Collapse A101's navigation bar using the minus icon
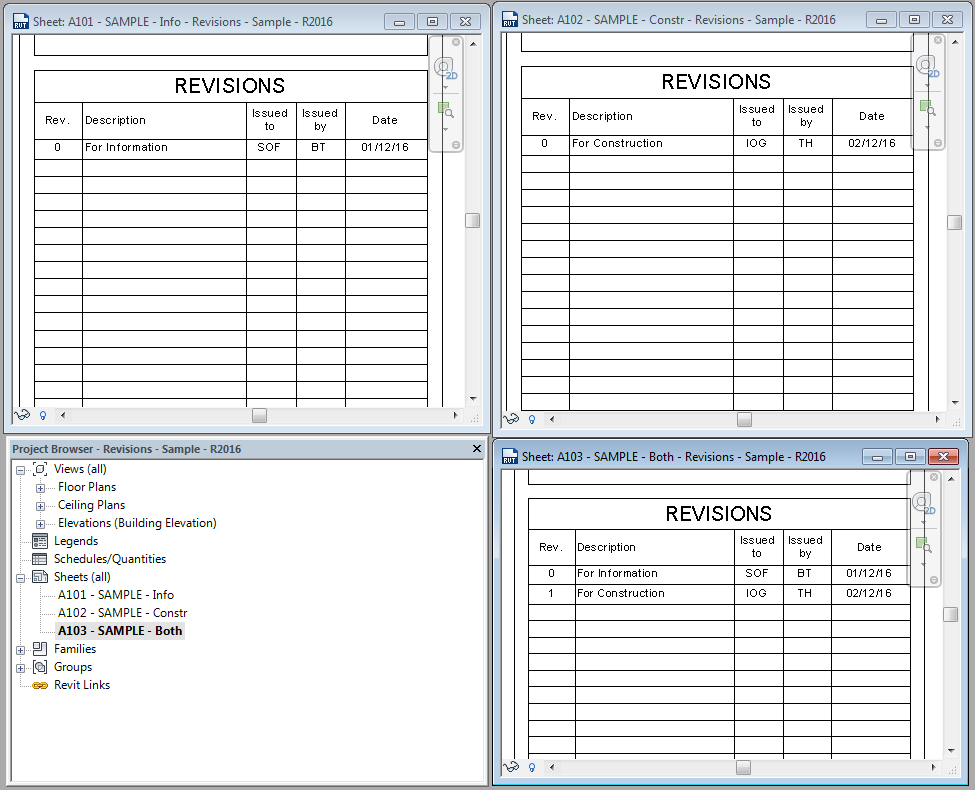975x790 pixels. (456, 144)
